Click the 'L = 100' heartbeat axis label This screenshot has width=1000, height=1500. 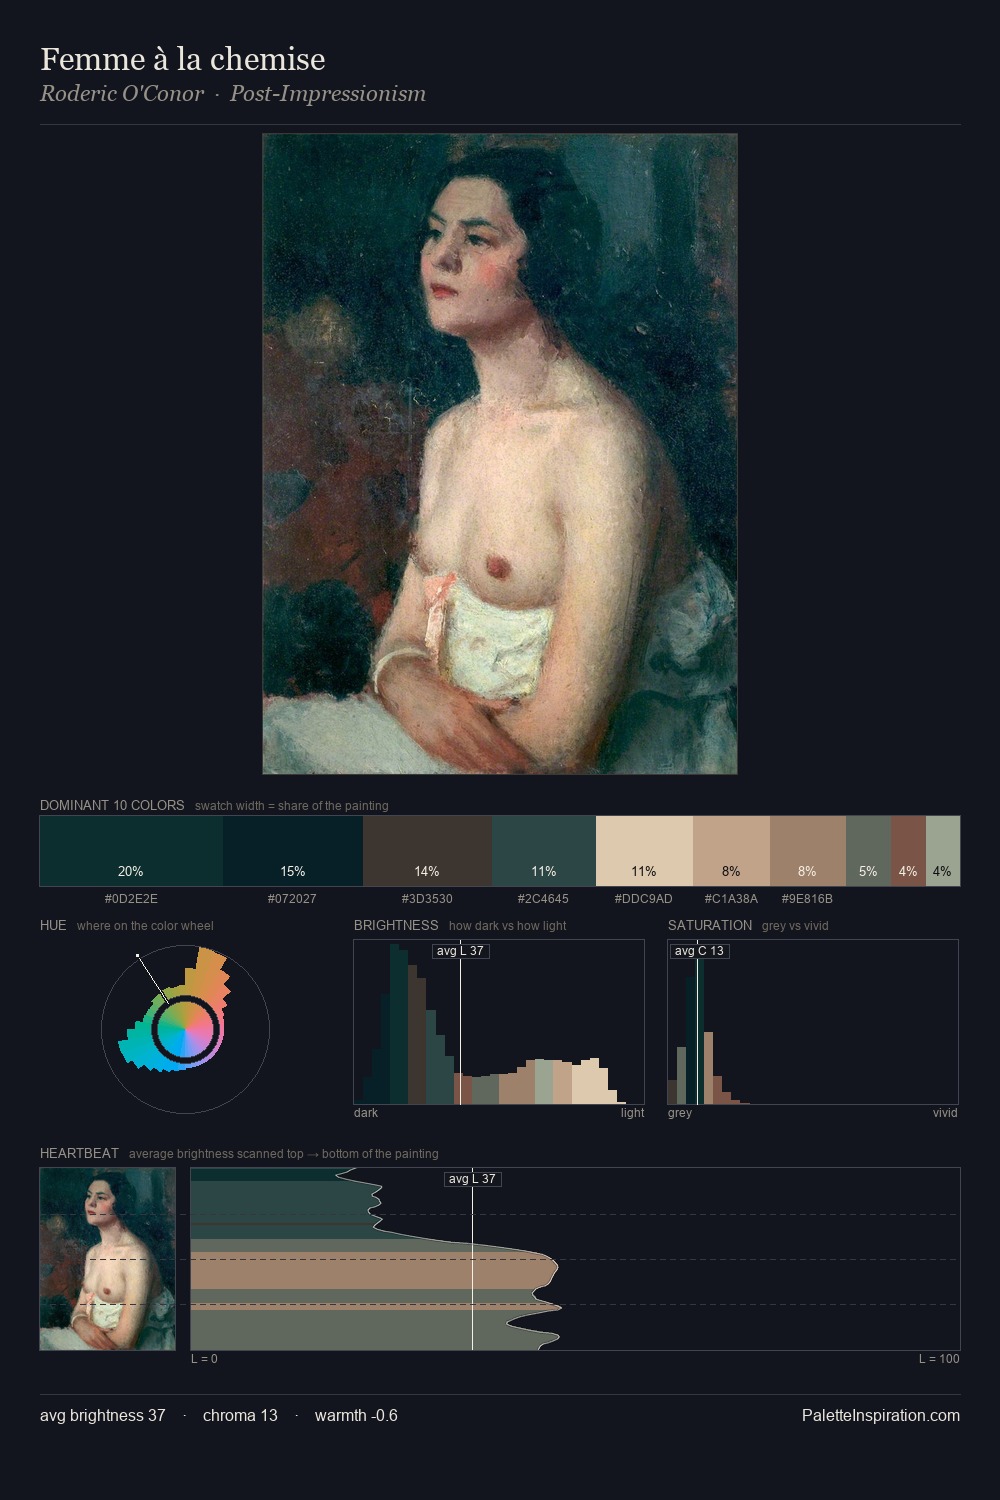[939, 1359]
